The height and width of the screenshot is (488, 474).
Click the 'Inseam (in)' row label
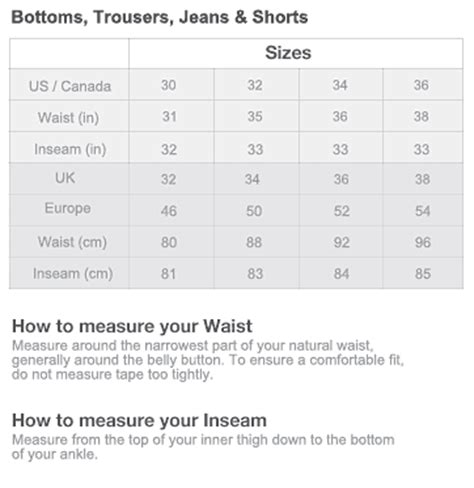point(70,149)
